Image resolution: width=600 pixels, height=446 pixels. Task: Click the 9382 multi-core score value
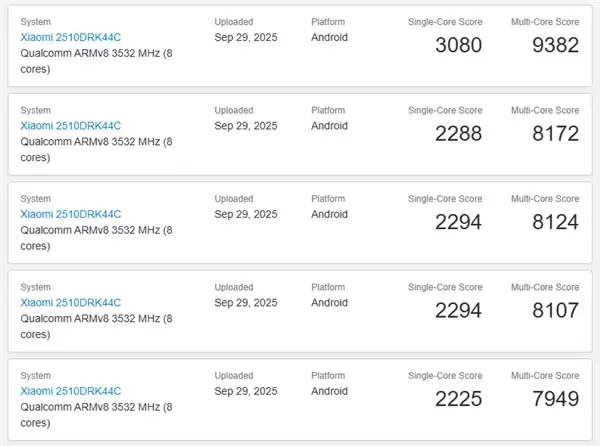[555, 45]
